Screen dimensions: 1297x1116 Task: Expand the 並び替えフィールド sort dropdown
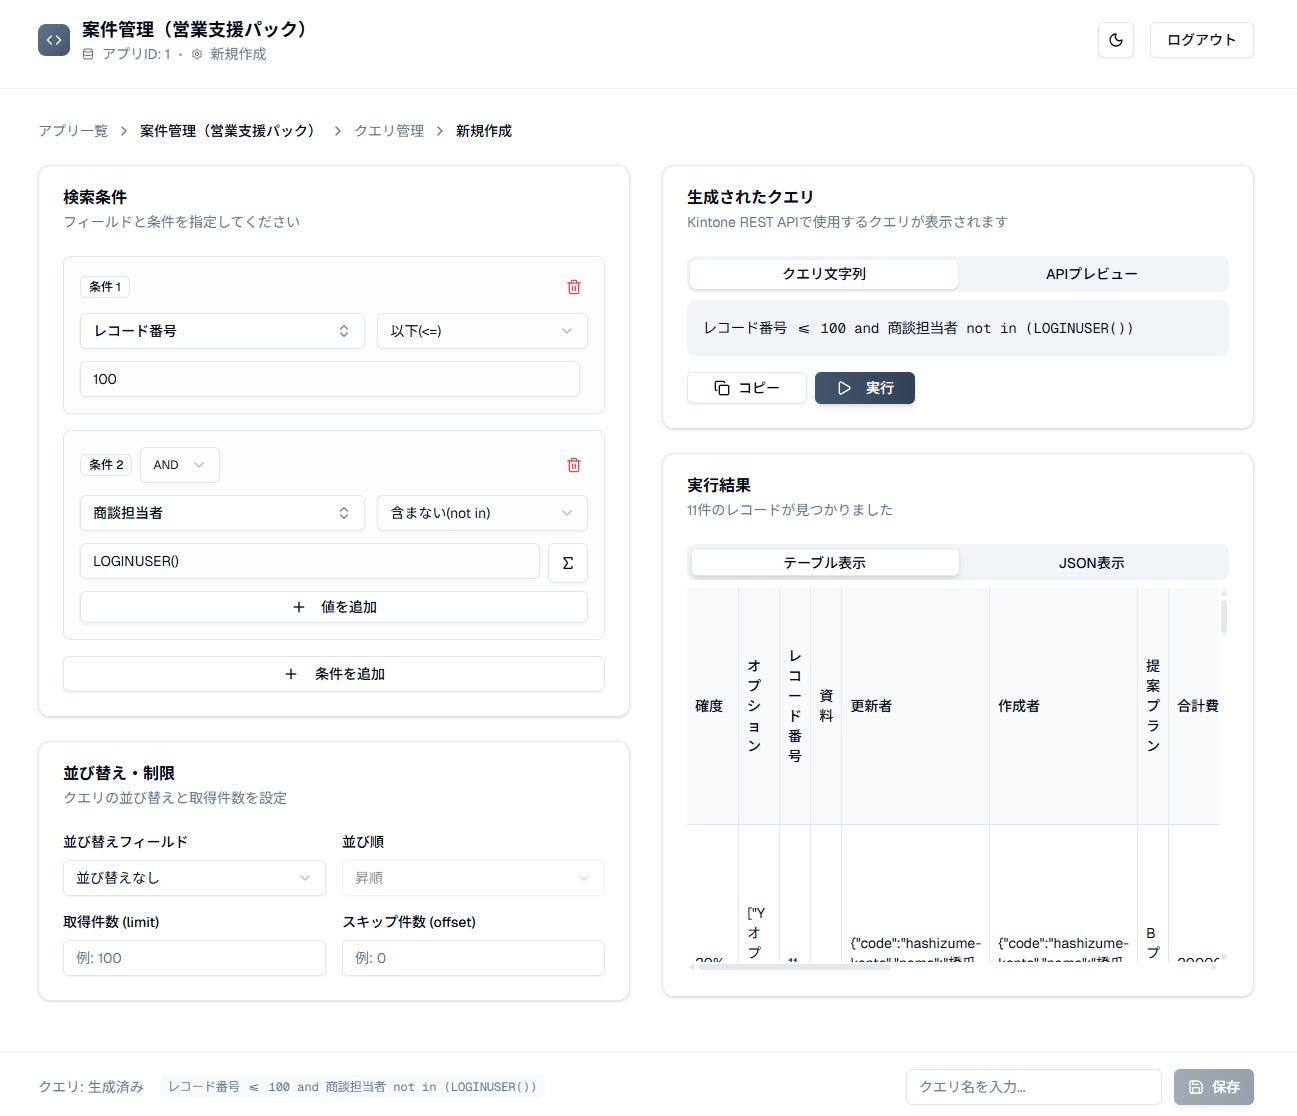pos(194,878)
